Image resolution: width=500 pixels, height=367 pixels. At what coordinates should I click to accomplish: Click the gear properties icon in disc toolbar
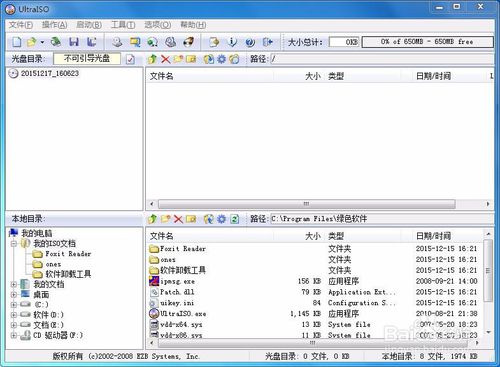coord(222,59)
